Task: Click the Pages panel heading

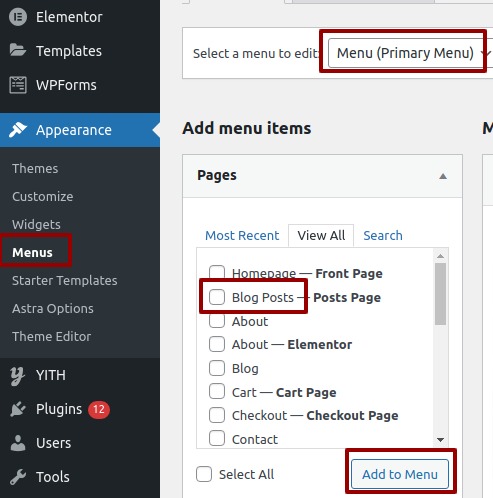Action: 217,175
